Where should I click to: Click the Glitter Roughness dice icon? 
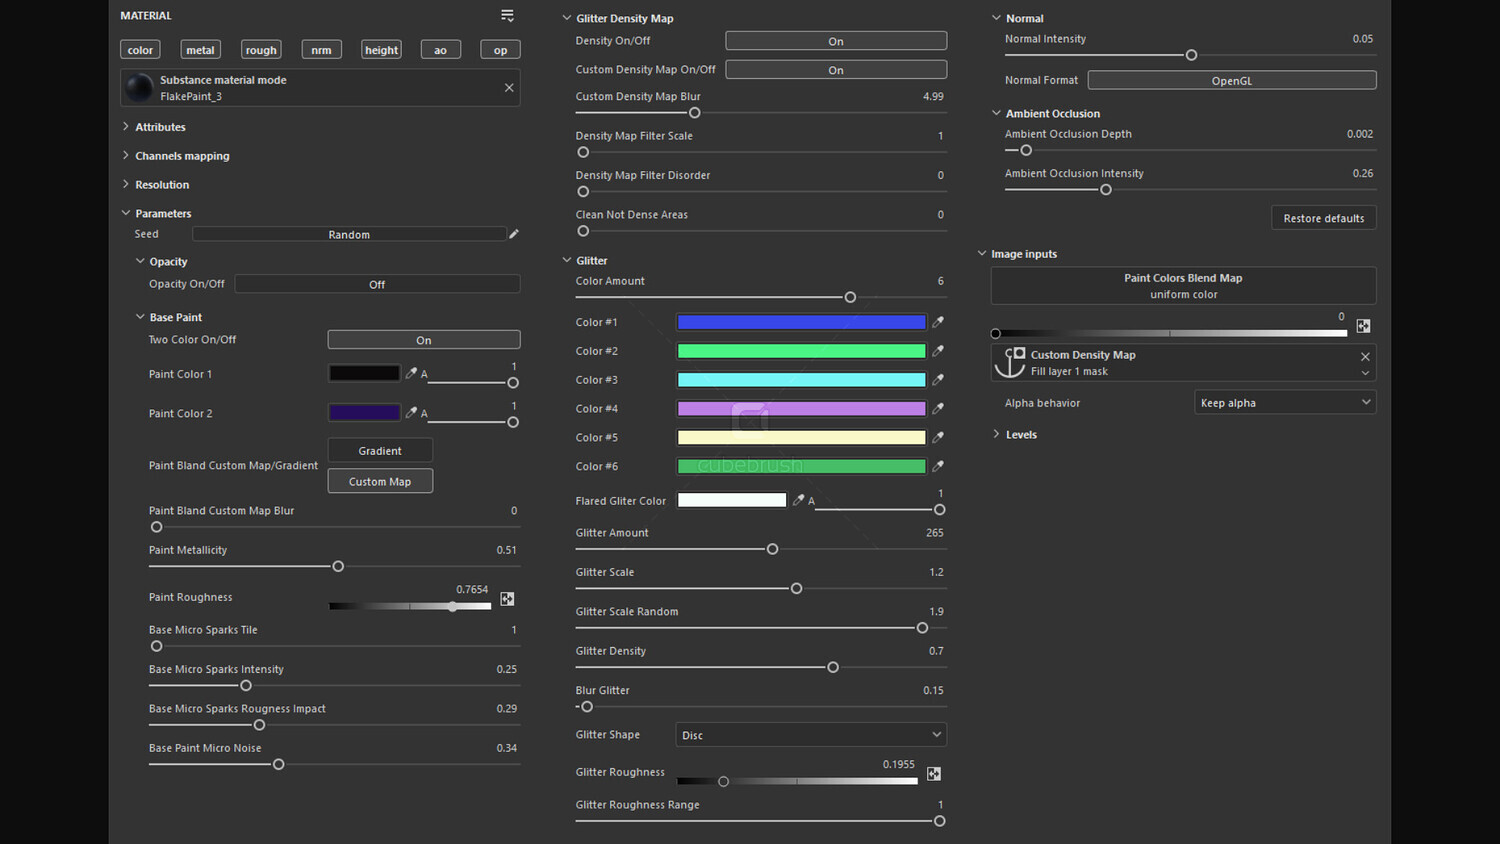[934, 774]
